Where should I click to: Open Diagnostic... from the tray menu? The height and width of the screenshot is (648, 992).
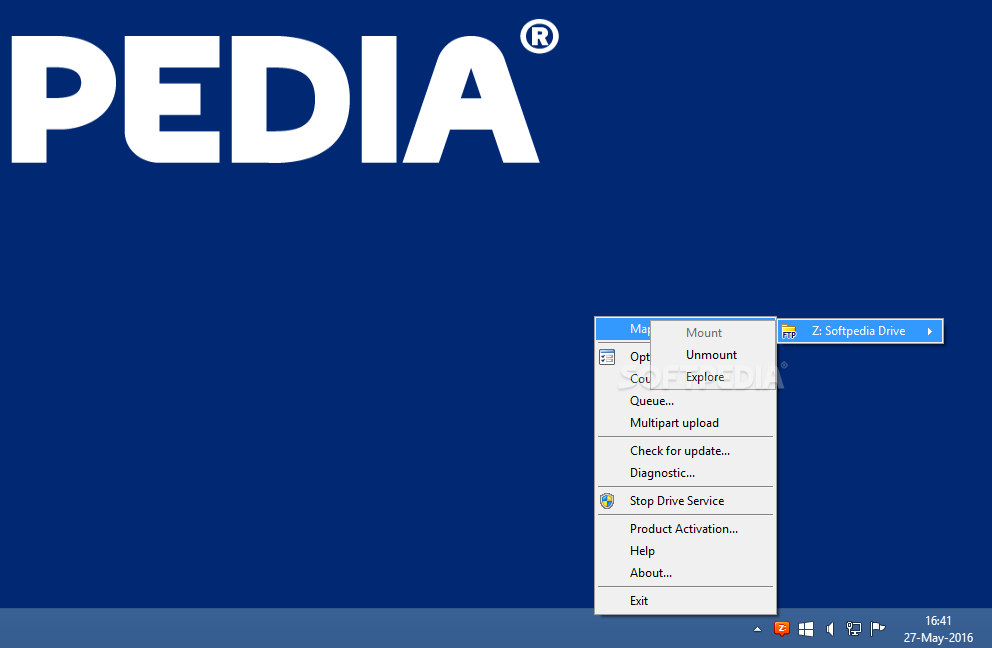click(685, 473)
